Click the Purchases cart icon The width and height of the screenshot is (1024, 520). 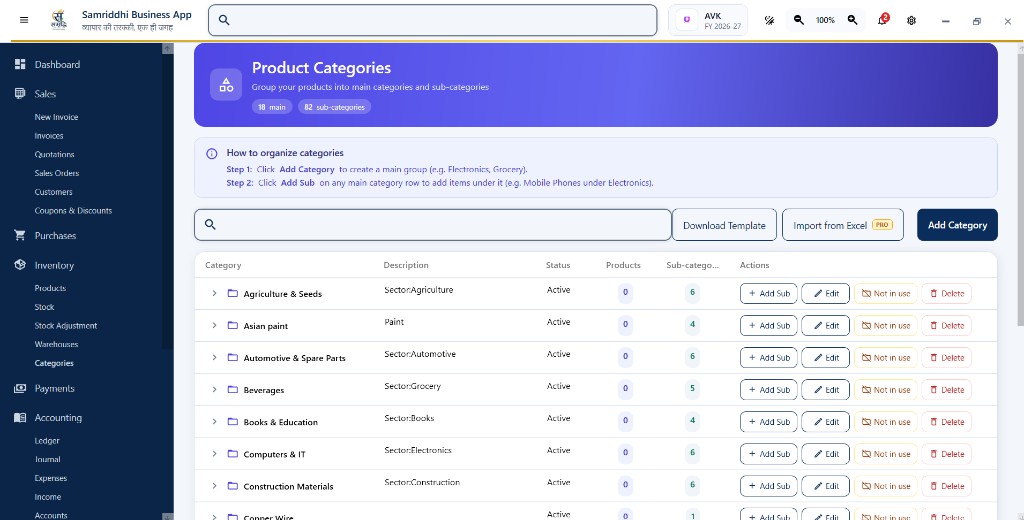coord(20,235)
